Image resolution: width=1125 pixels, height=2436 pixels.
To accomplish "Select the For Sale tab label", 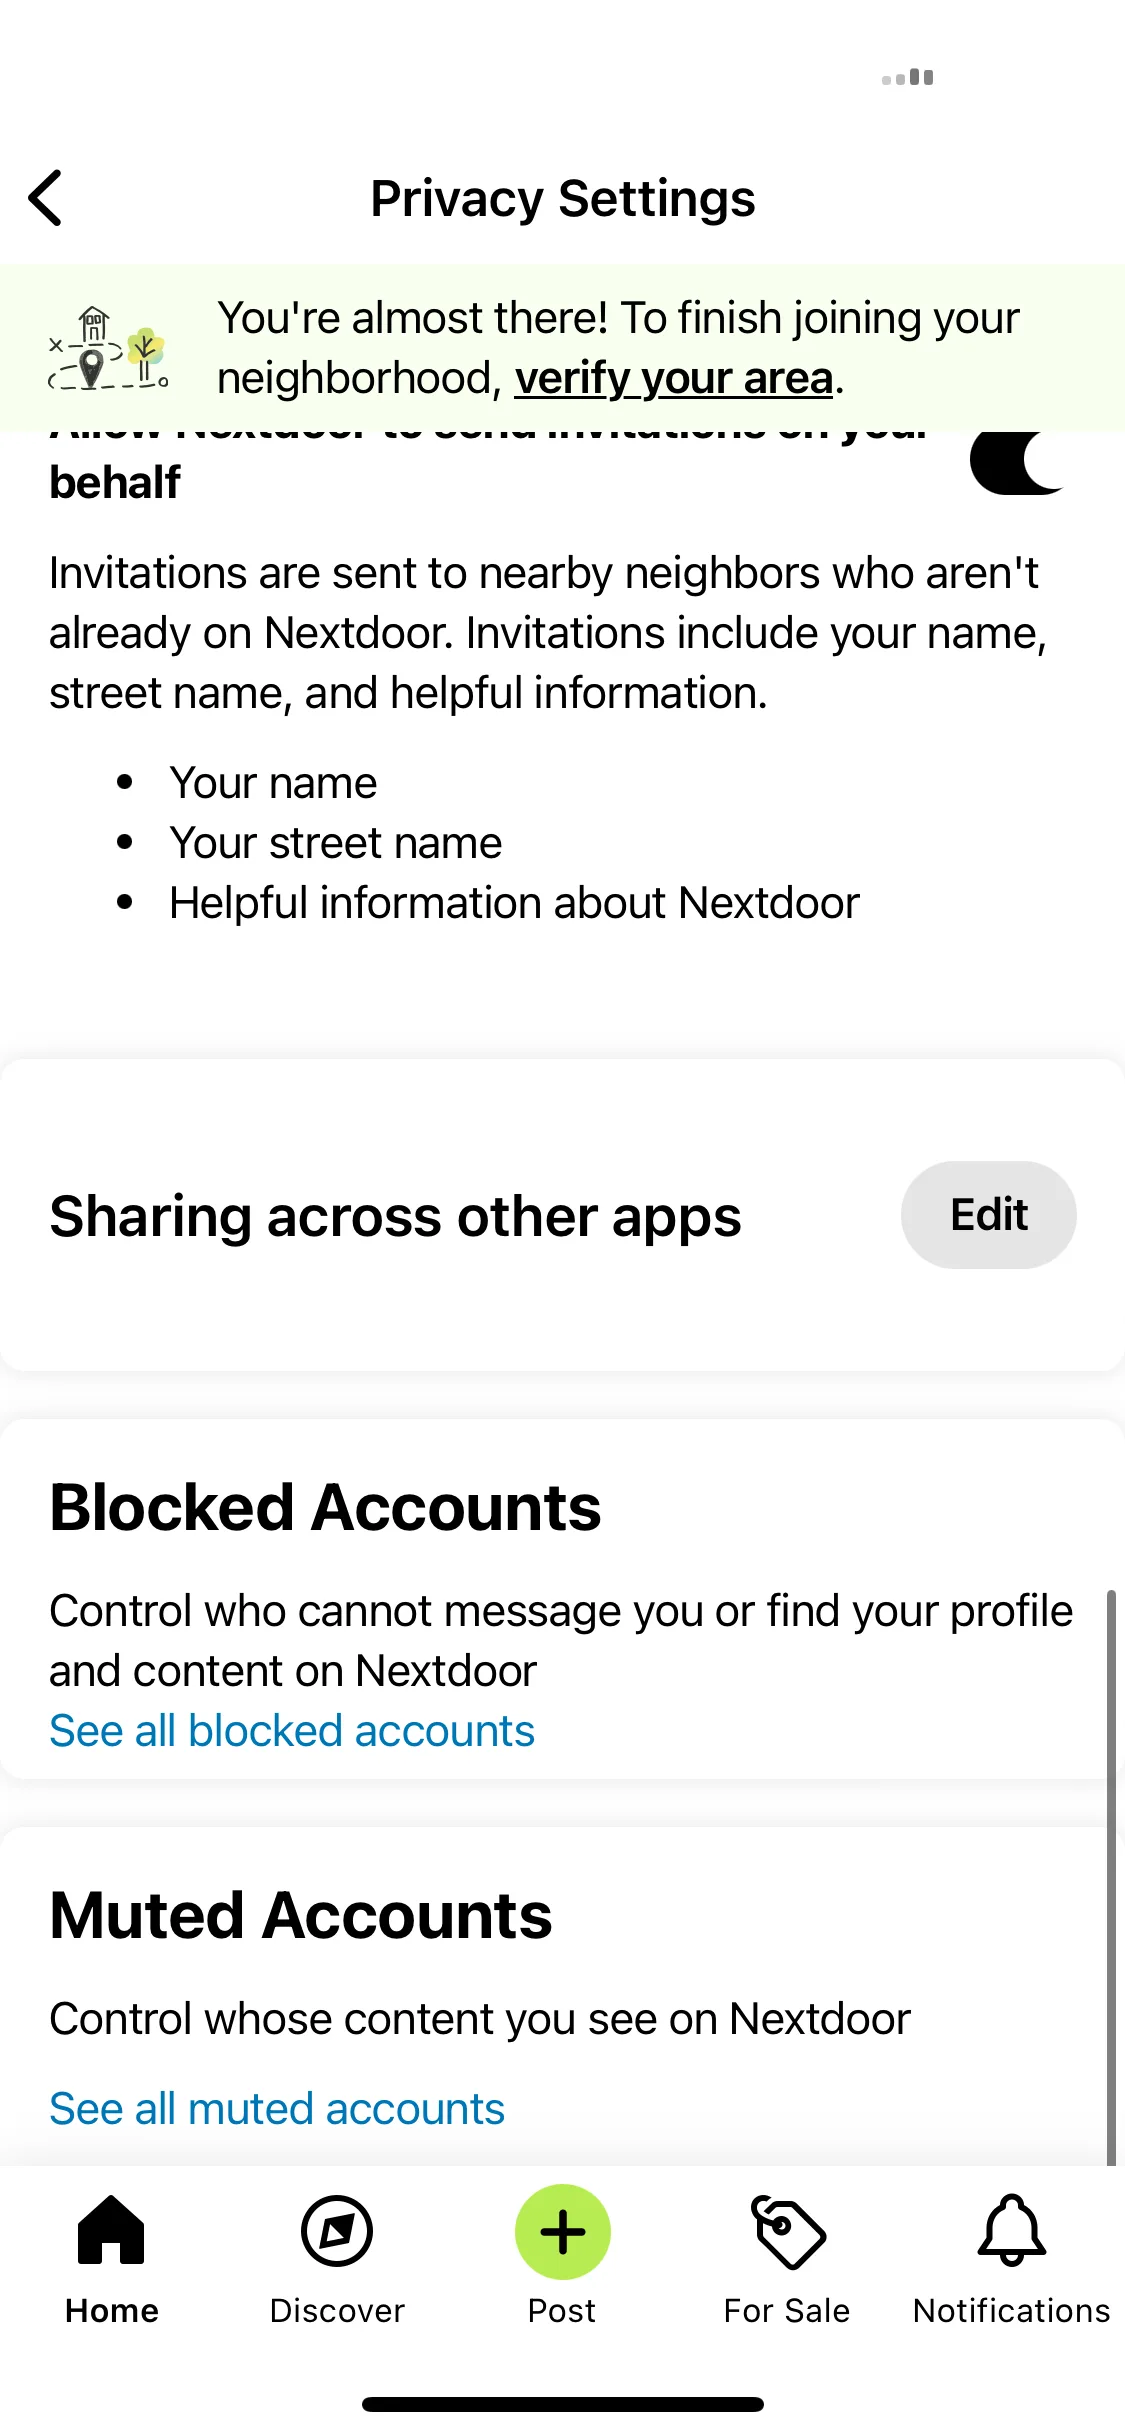I will [x=787, y=2311].
